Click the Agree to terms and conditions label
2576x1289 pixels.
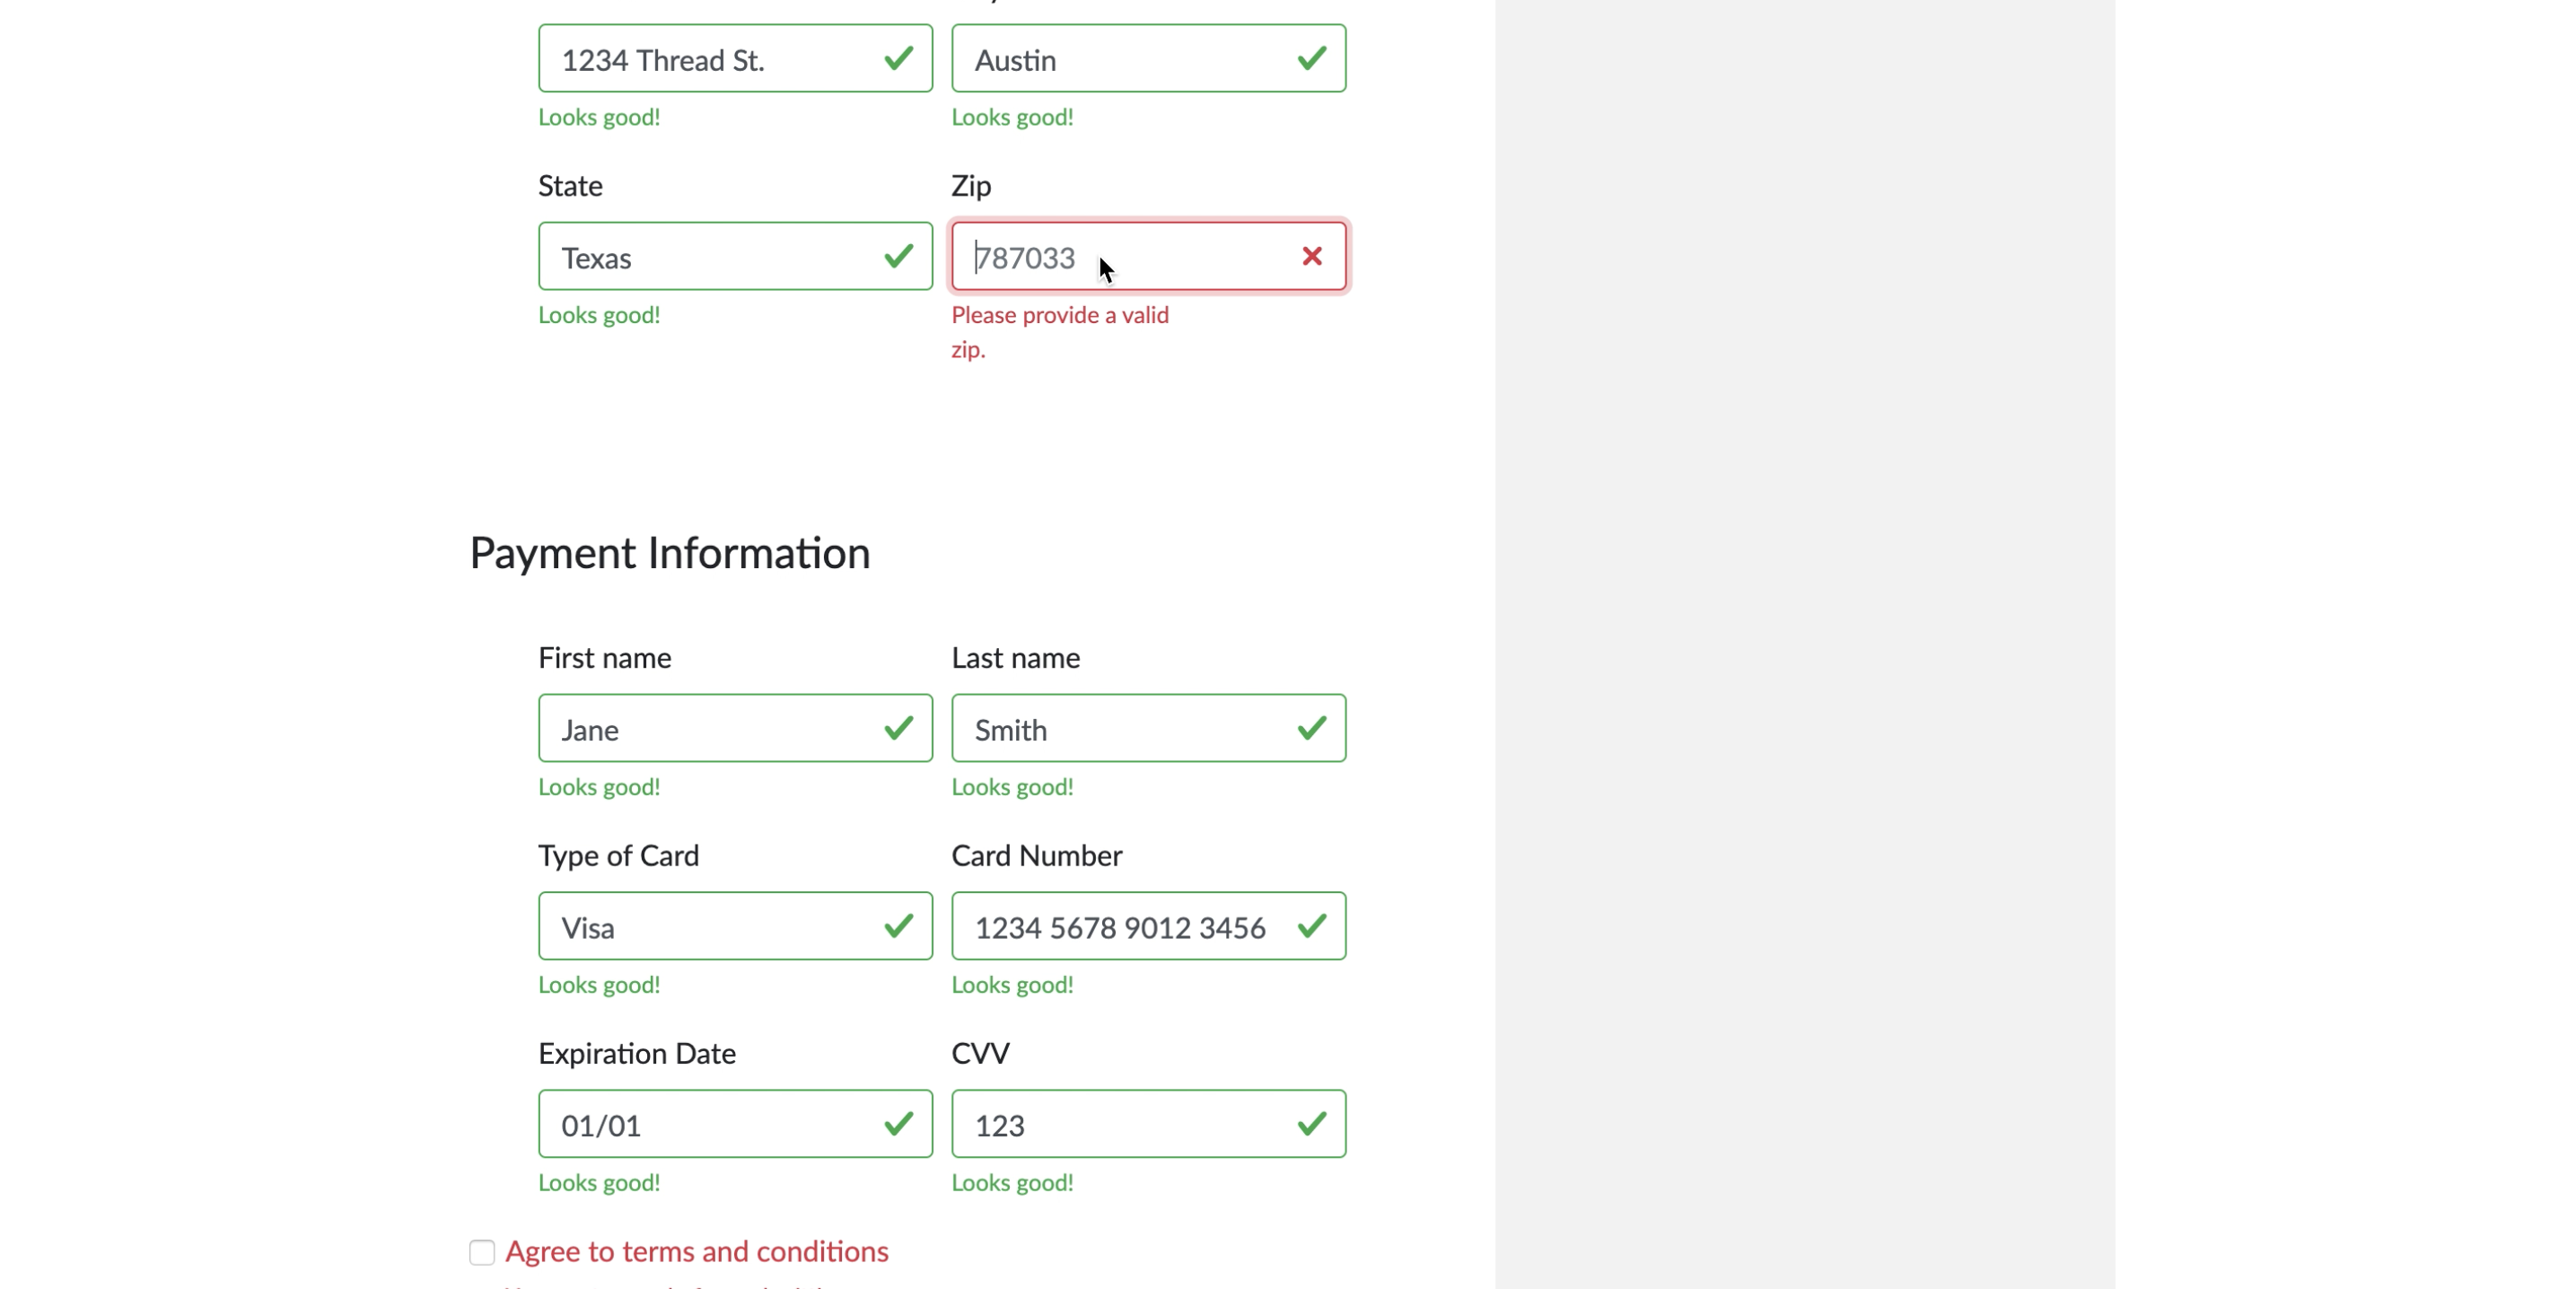tap(696, 1252)
